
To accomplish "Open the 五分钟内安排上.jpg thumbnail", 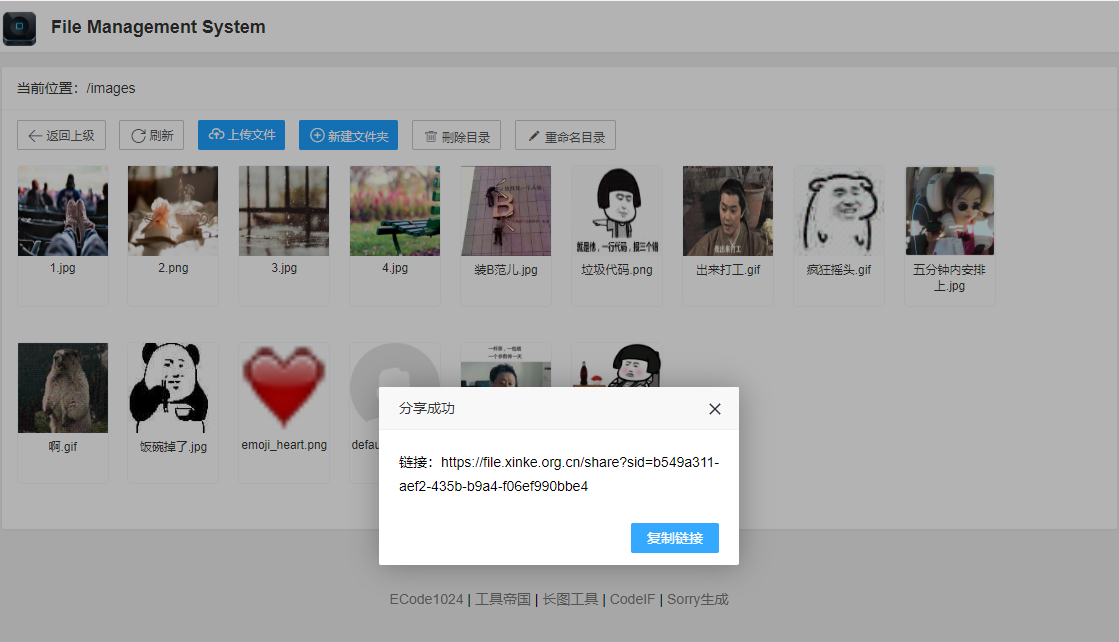I will [x=950, y=211].
